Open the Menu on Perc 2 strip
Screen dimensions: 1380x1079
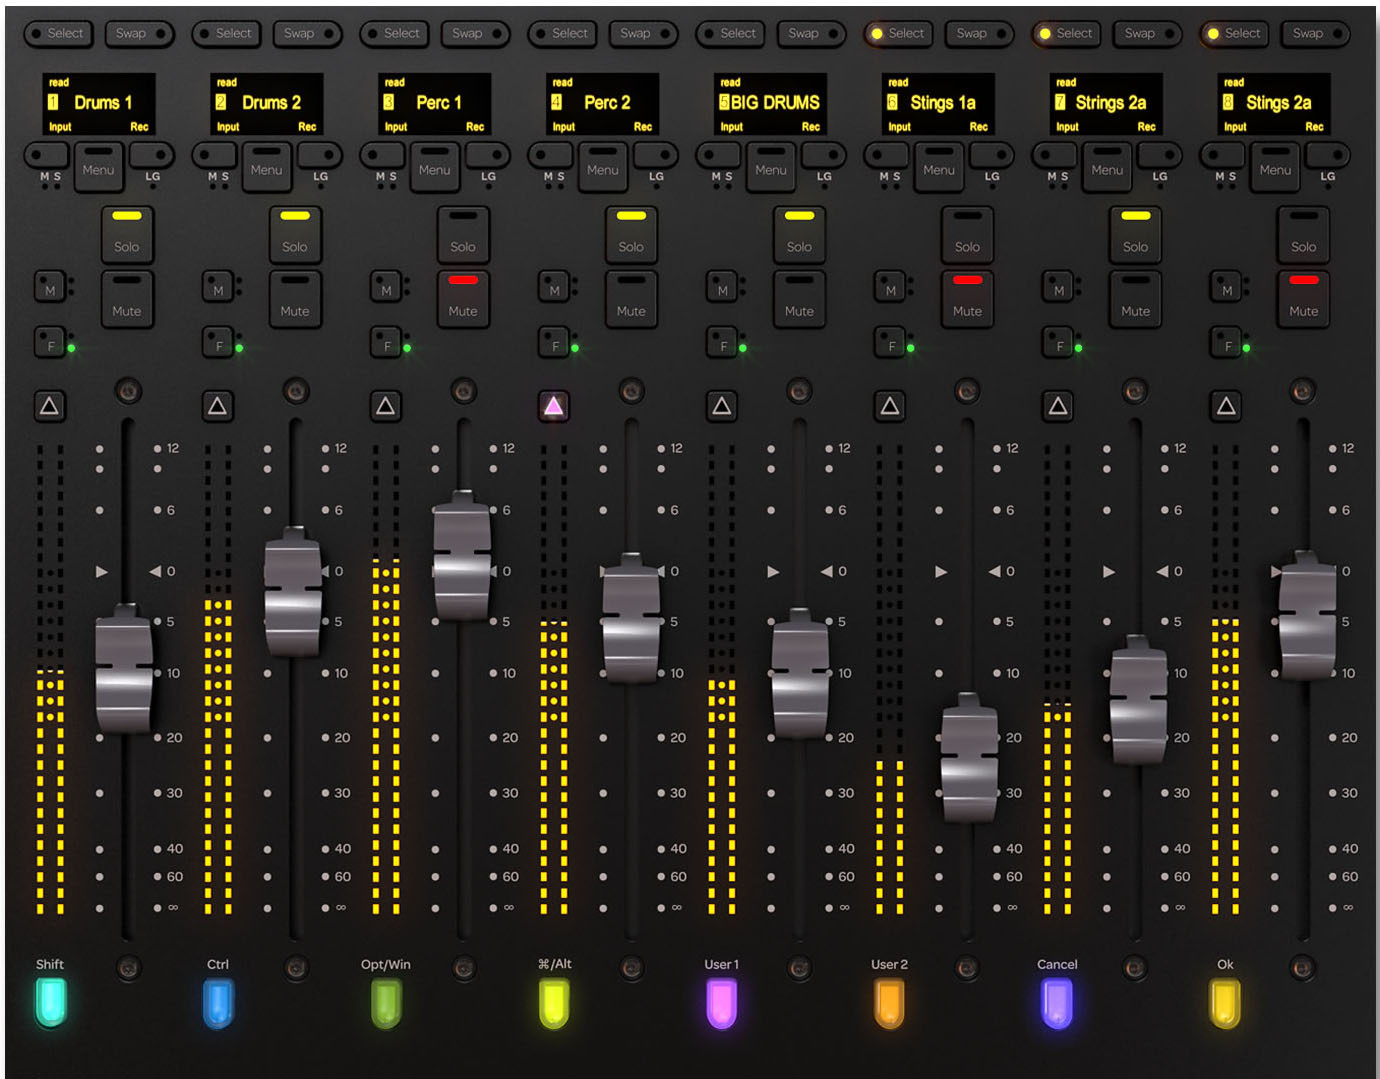(x=602, y=165)
